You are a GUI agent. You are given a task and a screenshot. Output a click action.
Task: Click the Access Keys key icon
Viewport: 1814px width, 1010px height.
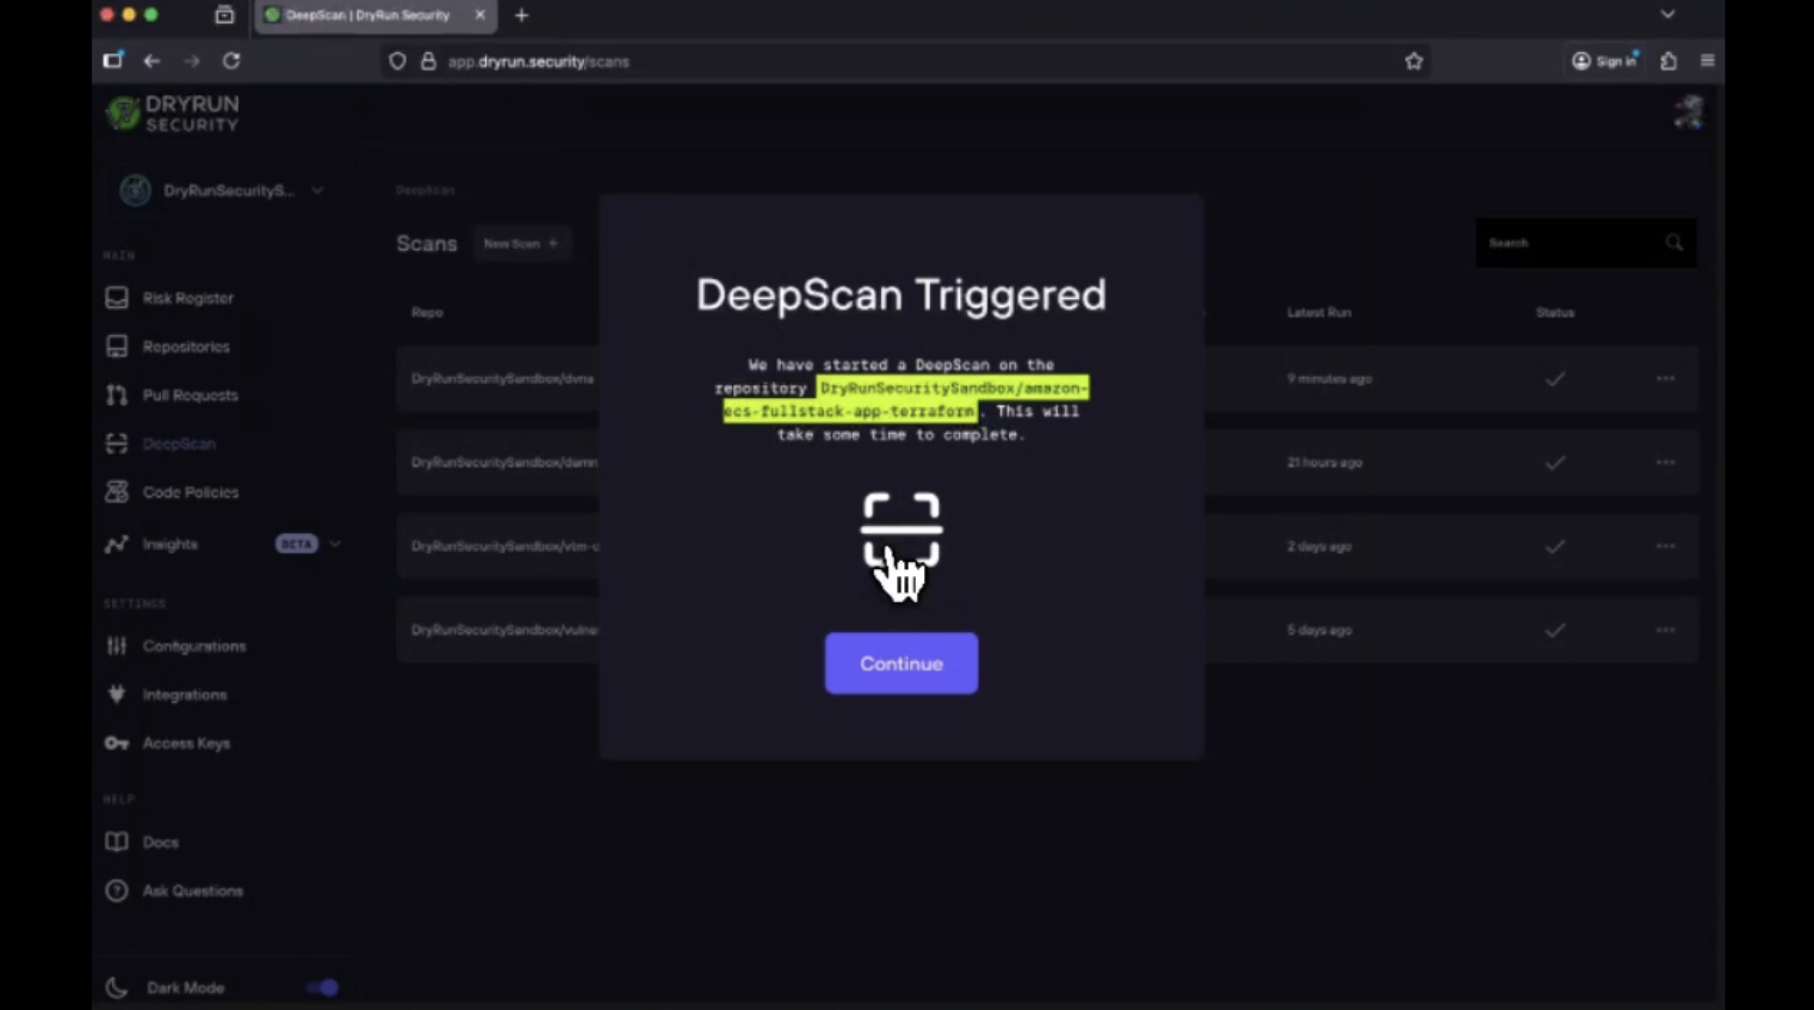click(x=117, y=743)
